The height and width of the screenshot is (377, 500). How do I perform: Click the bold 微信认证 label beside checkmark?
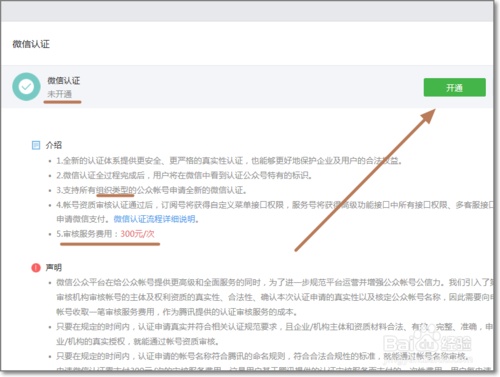[x=64, y=80]
